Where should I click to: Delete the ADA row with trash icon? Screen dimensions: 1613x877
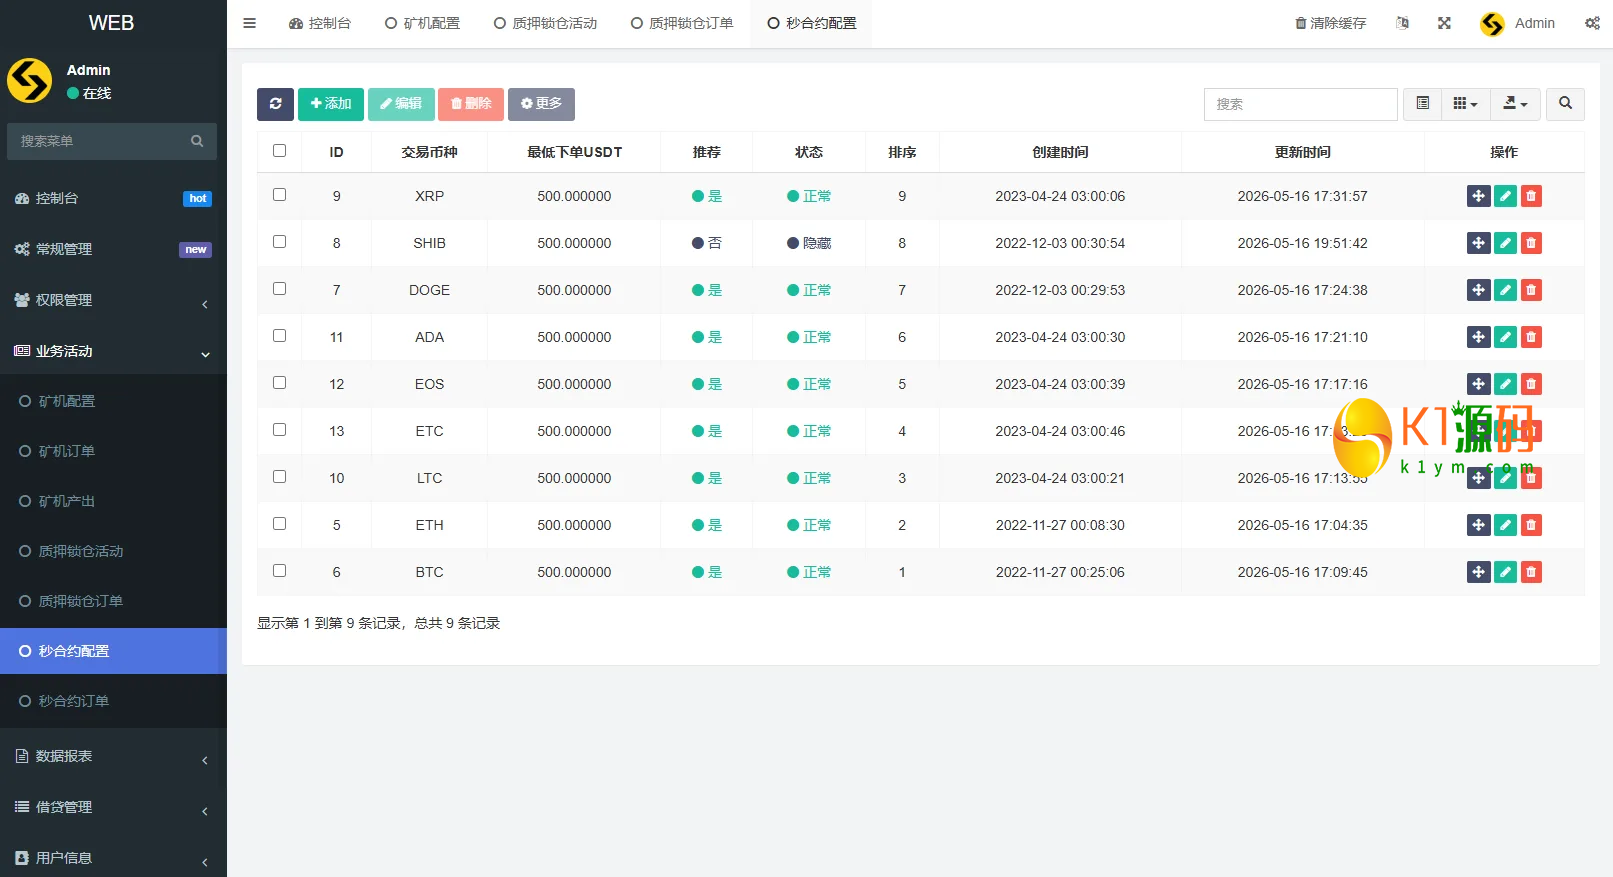[1531, 337]
